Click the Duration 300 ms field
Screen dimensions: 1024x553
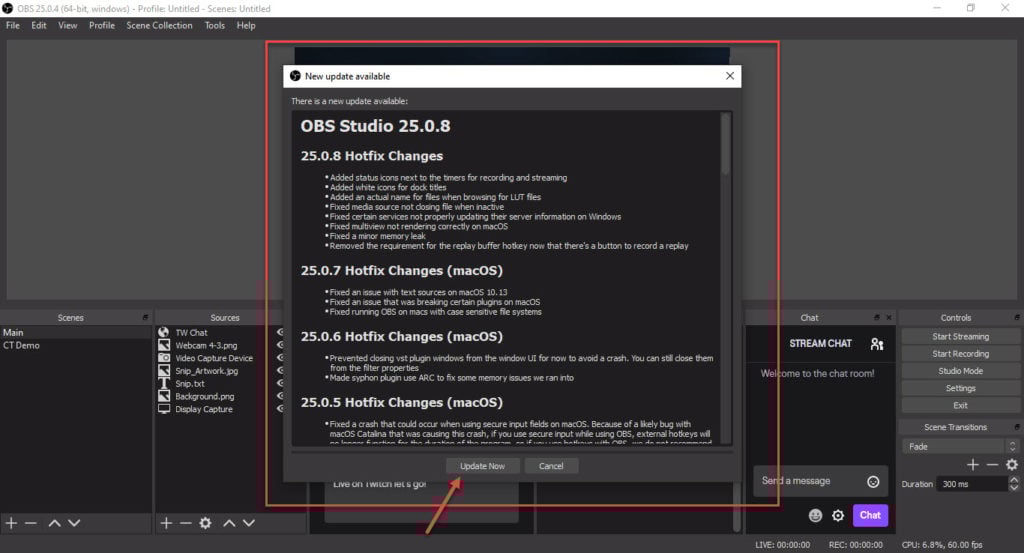pyautogui.click(x=972, y=484)
